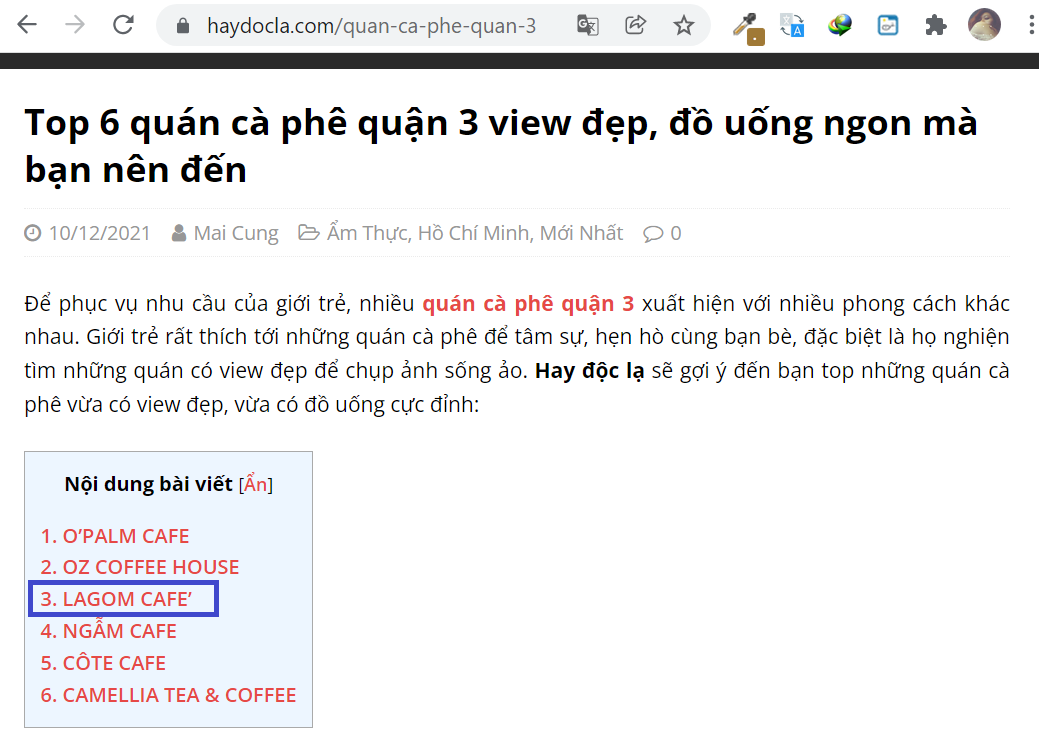1039x733 pixels.
Task: Reload the current page
Action: (123, 25)
